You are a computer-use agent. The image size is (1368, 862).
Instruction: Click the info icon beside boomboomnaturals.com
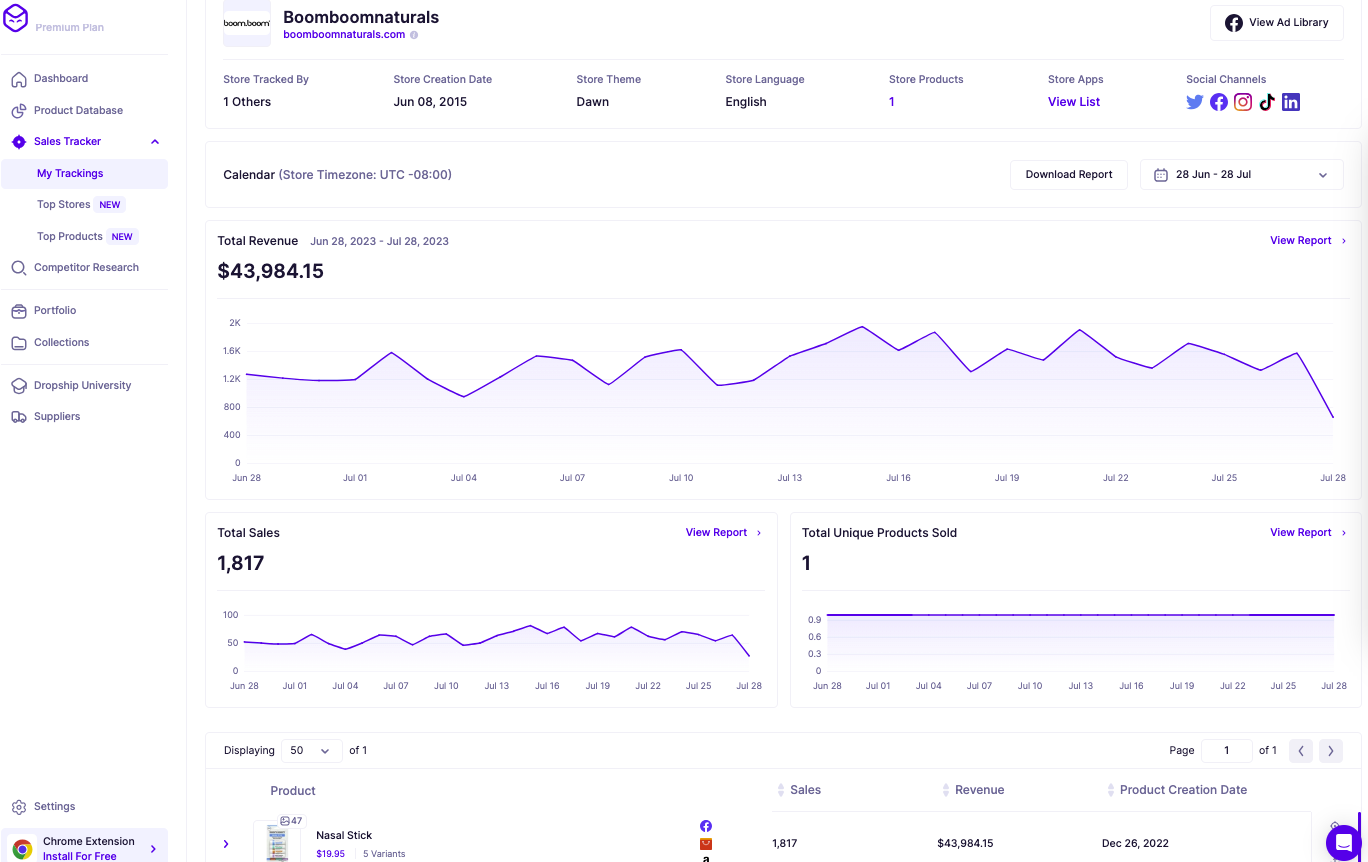click(x=414, y=33)
